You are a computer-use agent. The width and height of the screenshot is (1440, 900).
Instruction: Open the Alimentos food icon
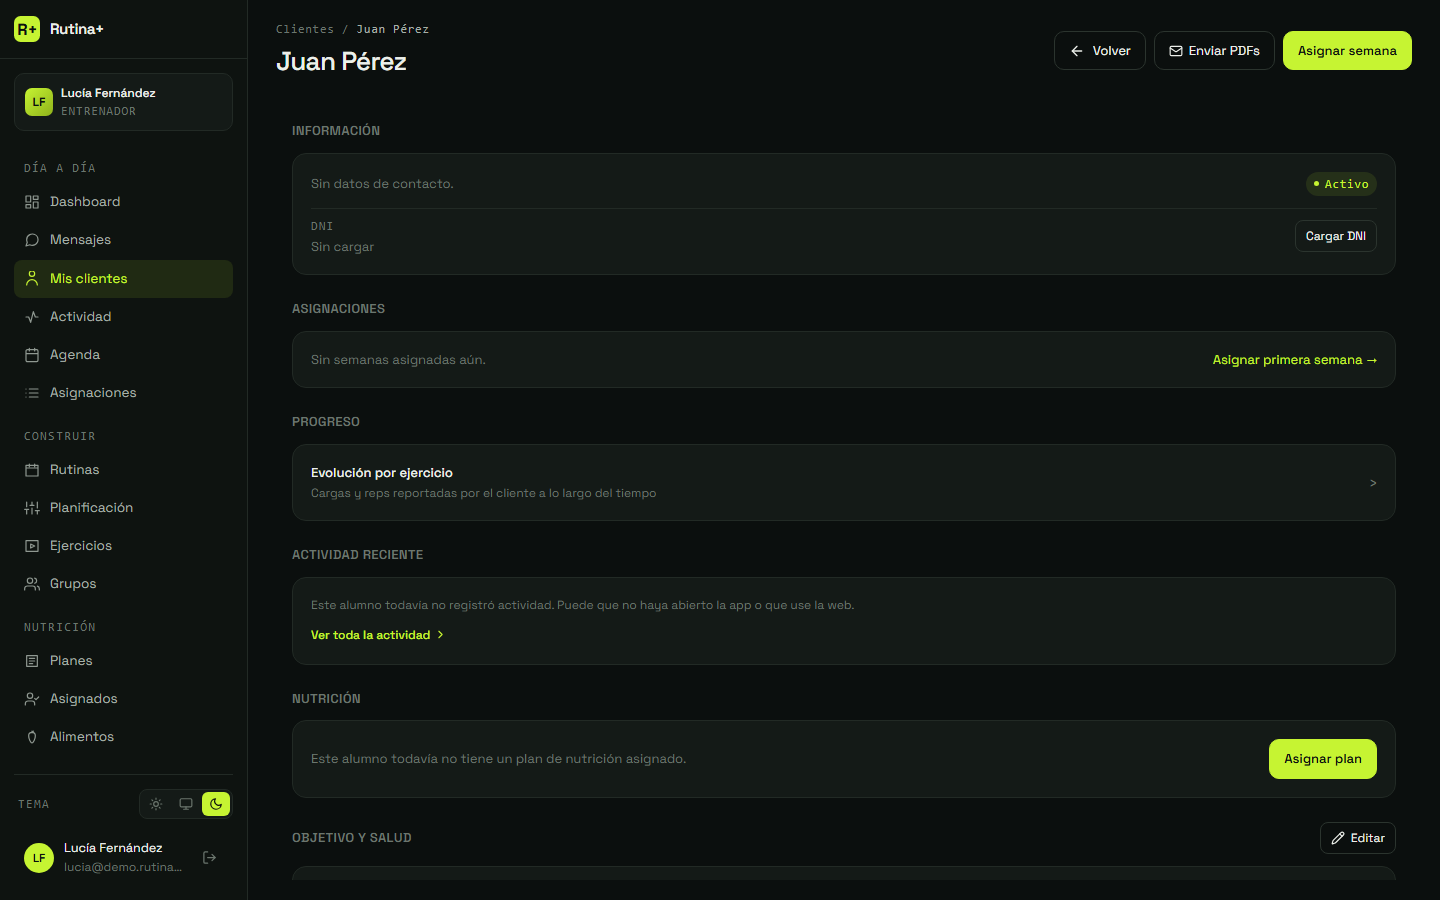coord(32,737)
